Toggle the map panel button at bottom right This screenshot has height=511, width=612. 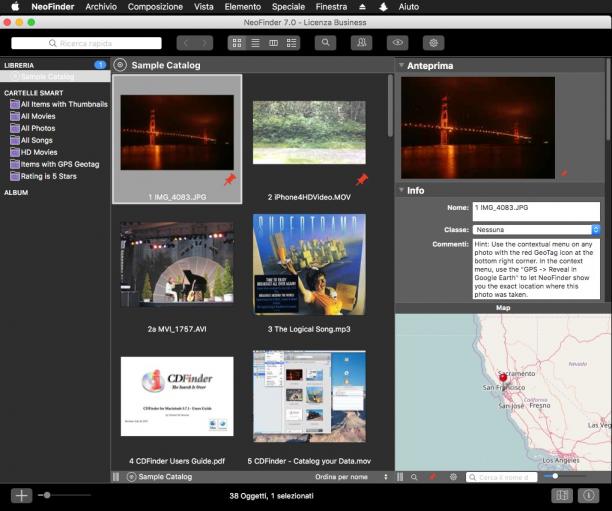coord(562,495)
